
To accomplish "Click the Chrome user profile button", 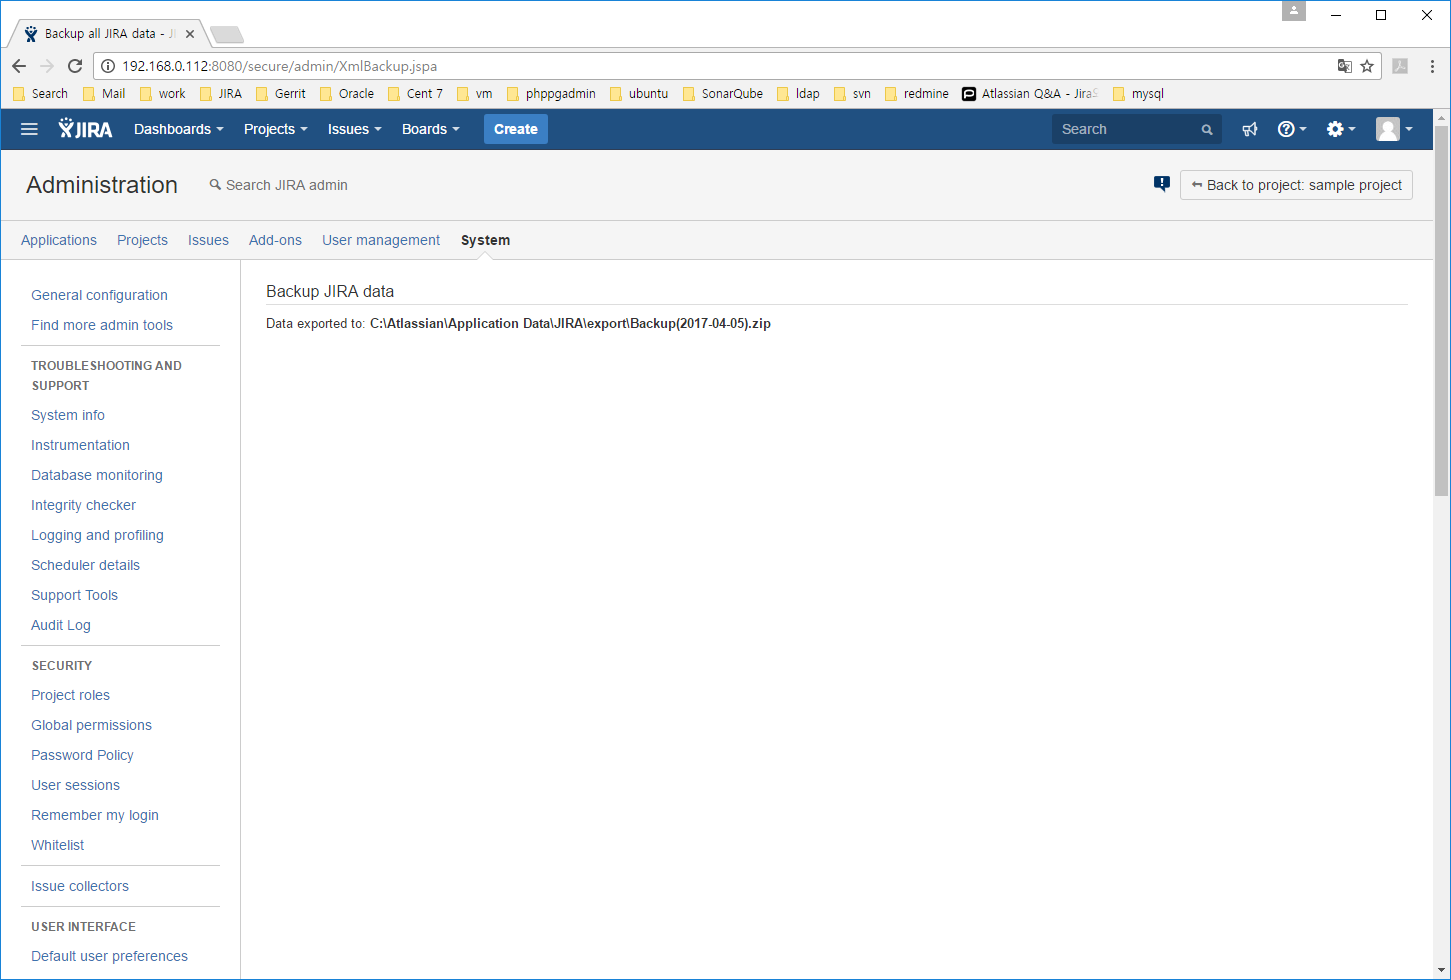I will coord(1294,11).
